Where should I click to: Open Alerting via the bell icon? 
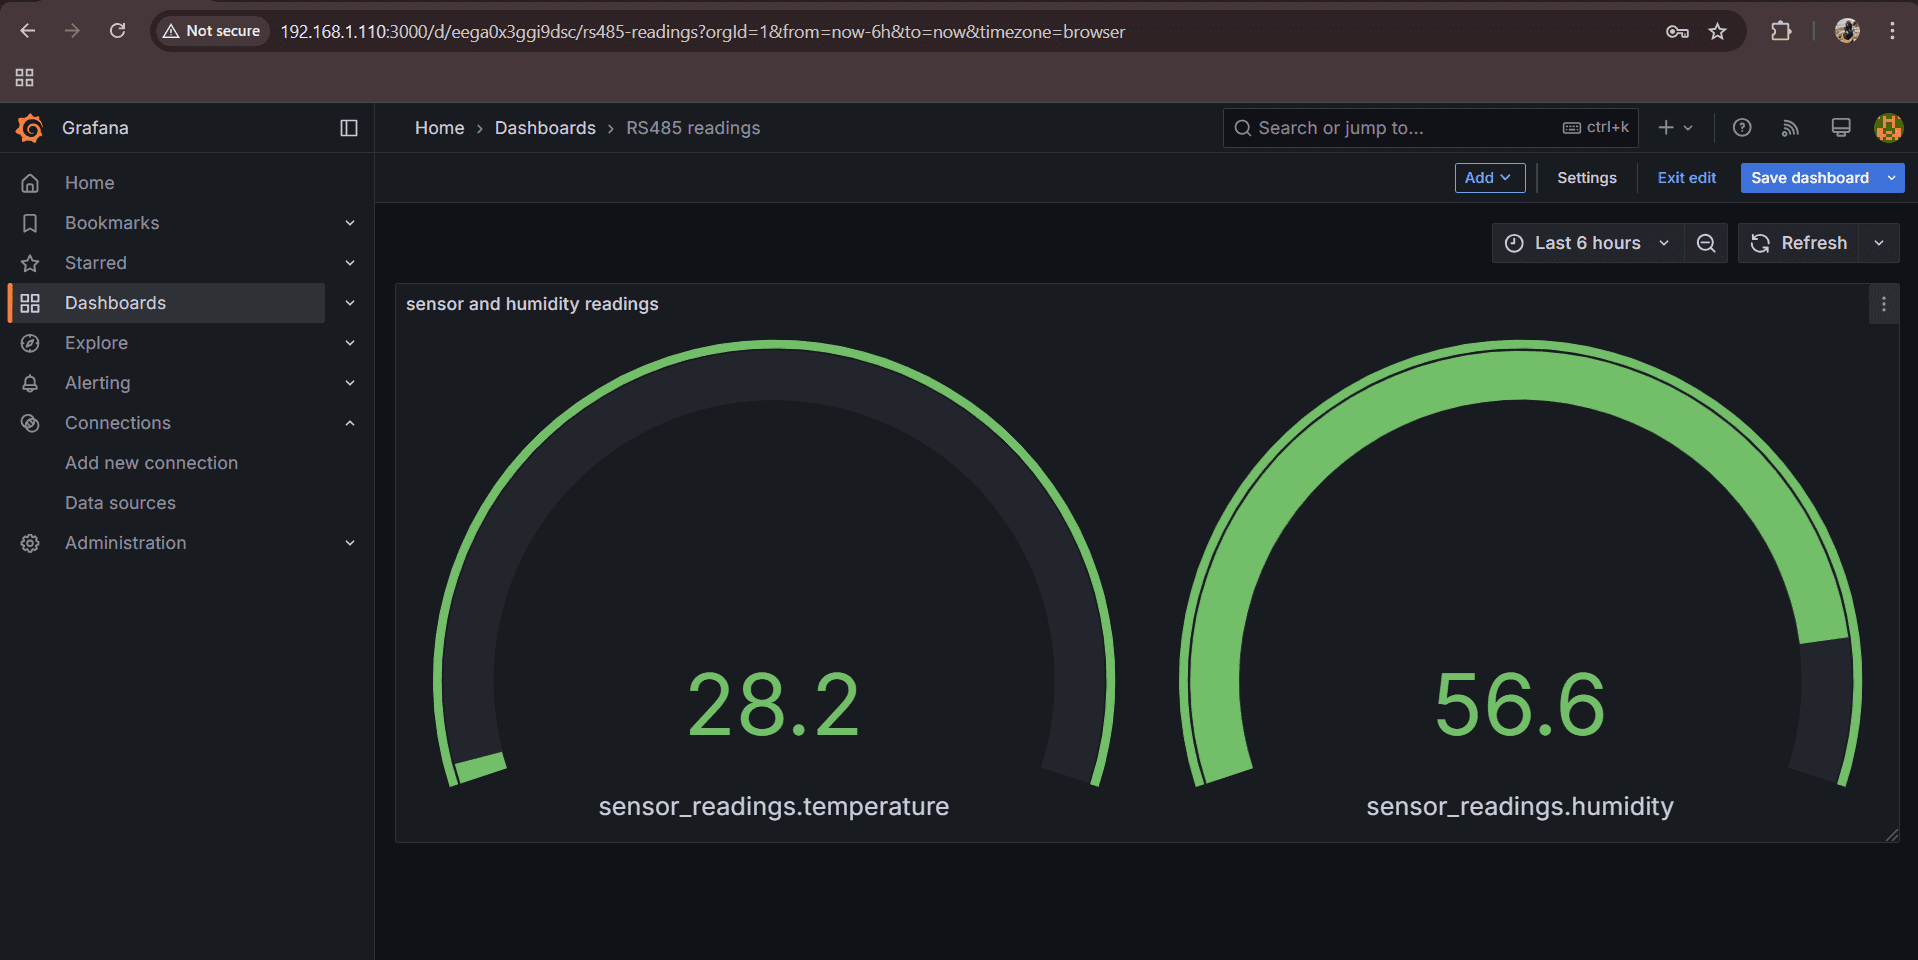point(97,382)
